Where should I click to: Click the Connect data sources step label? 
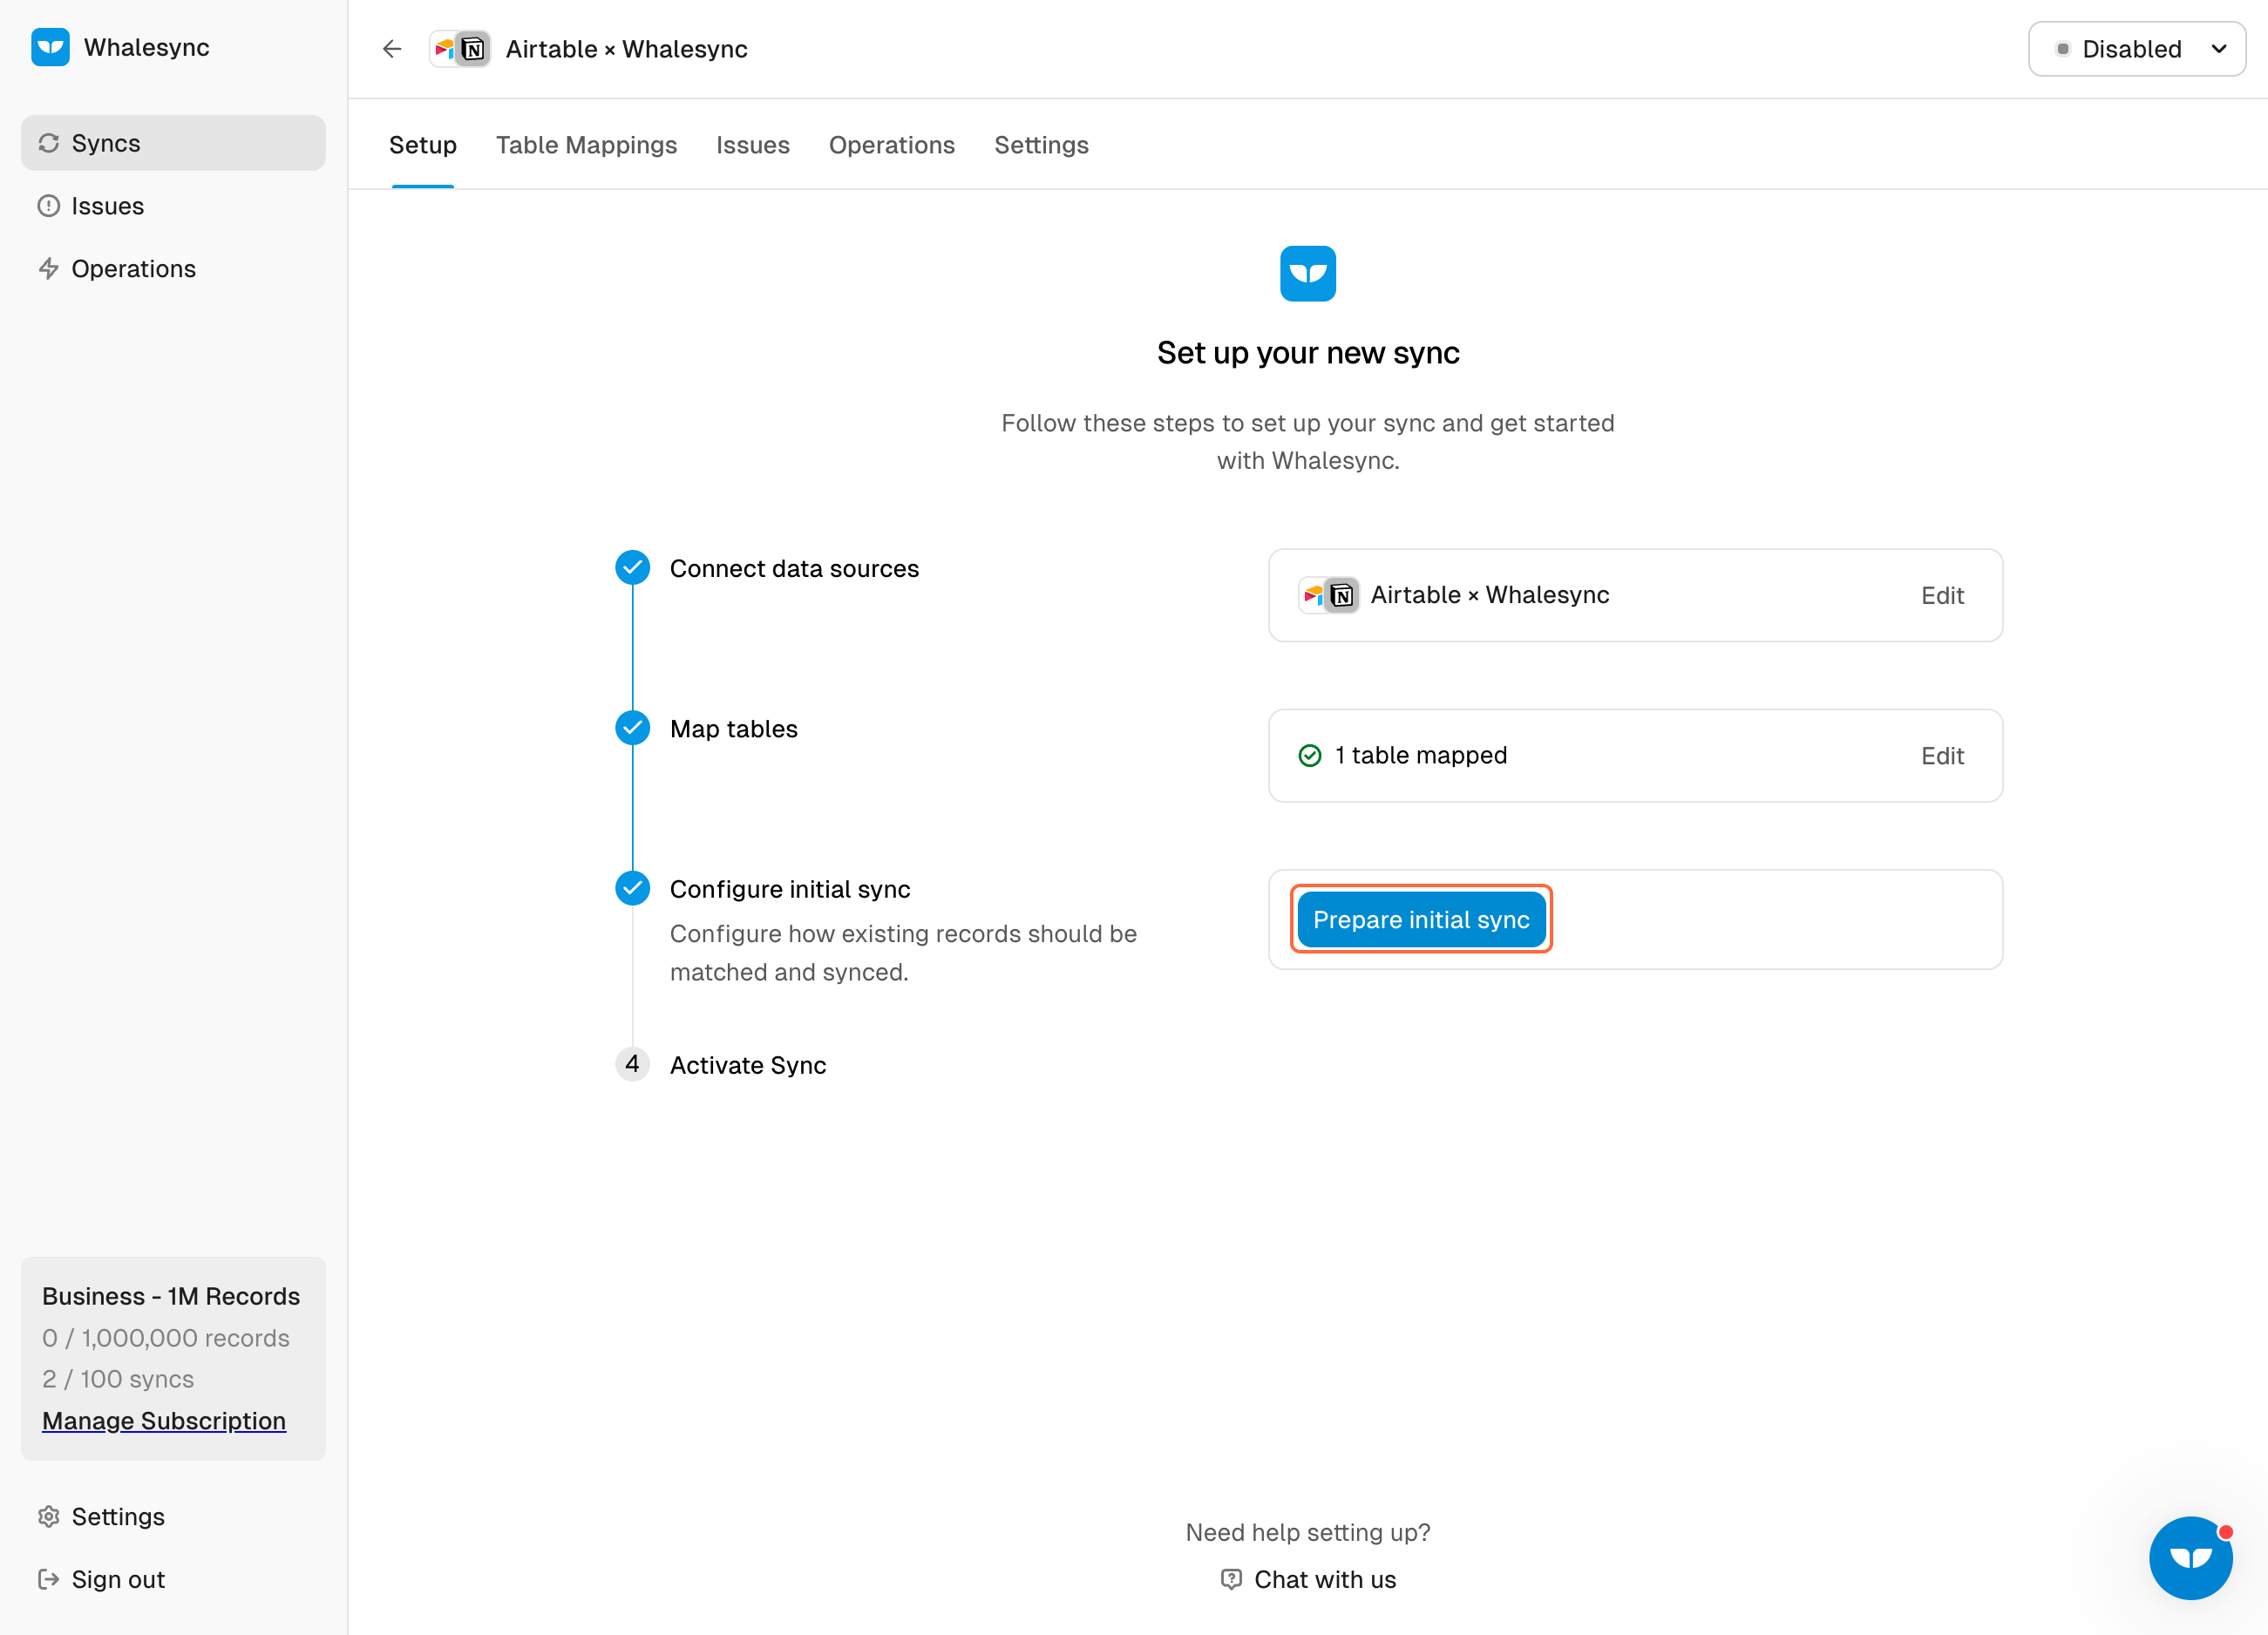(x=794, y=568)
